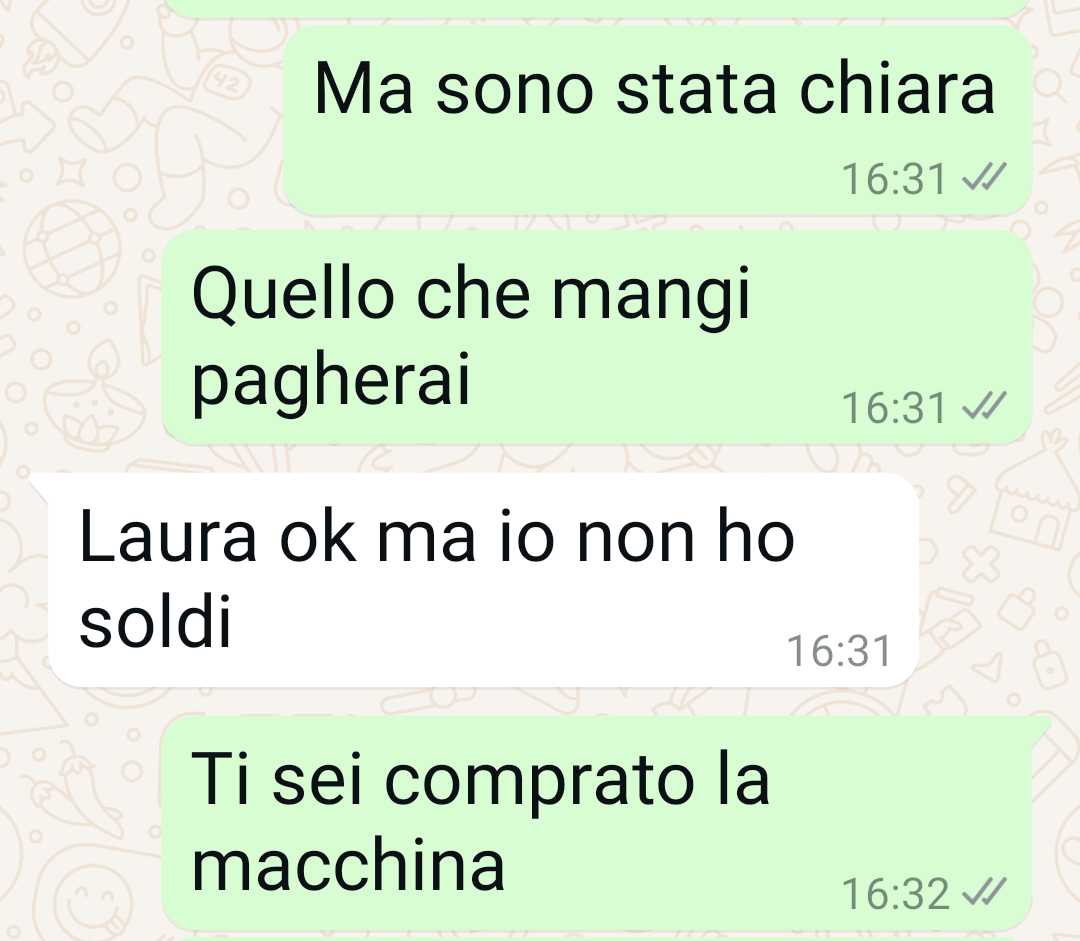Click the 16:31 timestamp on the white bubble

[x=839, y=650]
